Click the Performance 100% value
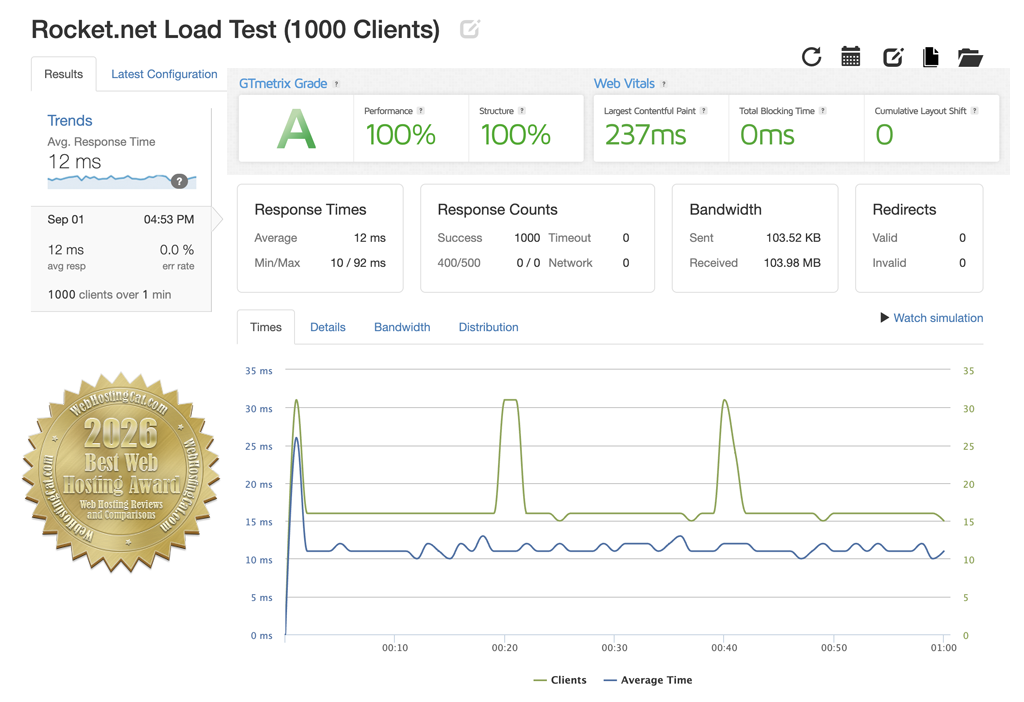This screenshot has height=702, width=1024. tap(400, 135)
